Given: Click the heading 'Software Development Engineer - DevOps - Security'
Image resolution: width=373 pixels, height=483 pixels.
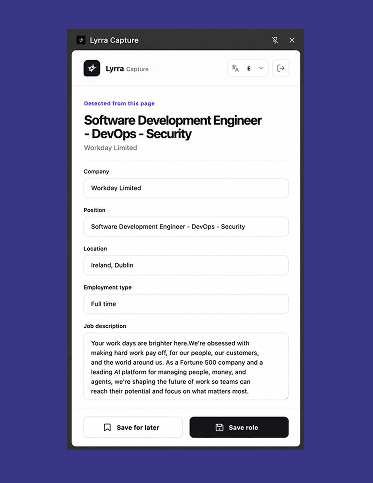Looking at the screenshot, I should pyautogui.click(x=172, y=127).
